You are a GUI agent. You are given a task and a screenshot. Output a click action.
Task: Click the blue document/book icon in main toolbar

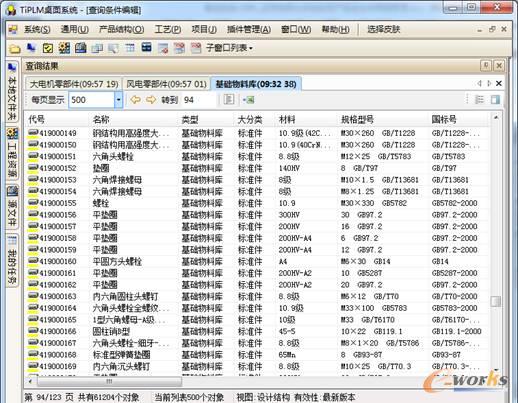point(81,48)
